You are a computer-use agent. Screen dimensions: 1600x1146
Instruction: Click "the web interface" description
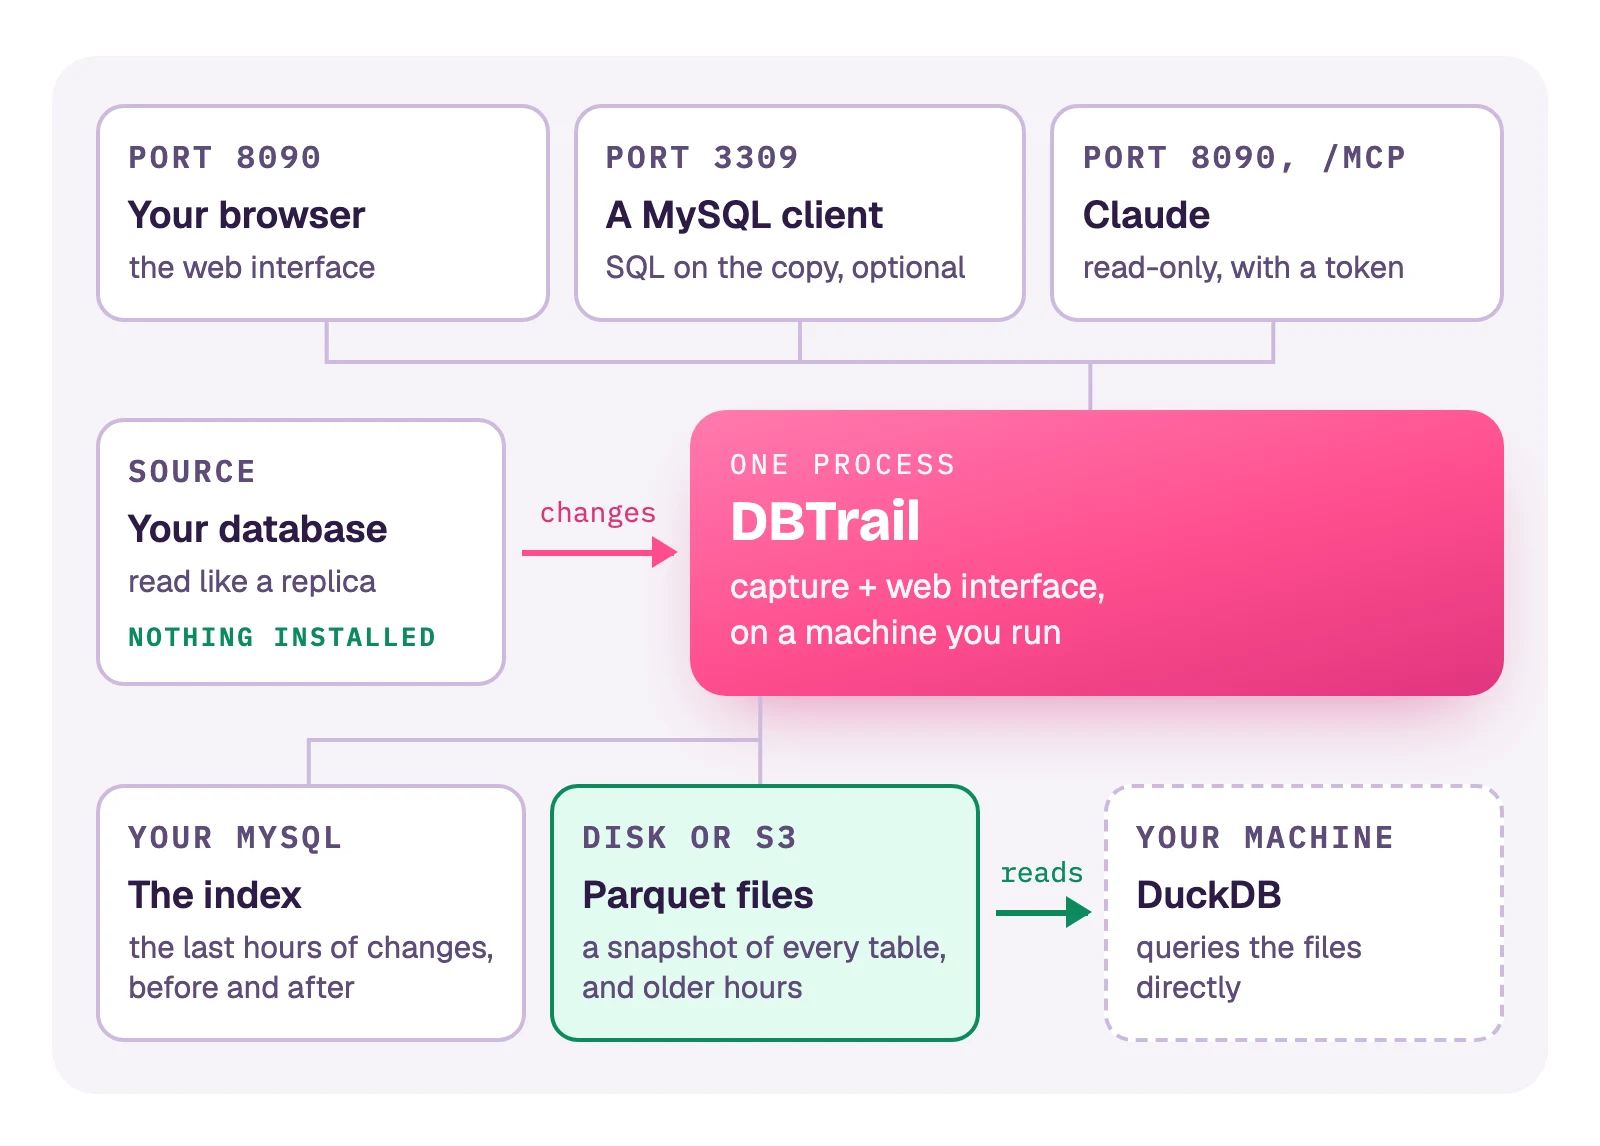point(252,267)
